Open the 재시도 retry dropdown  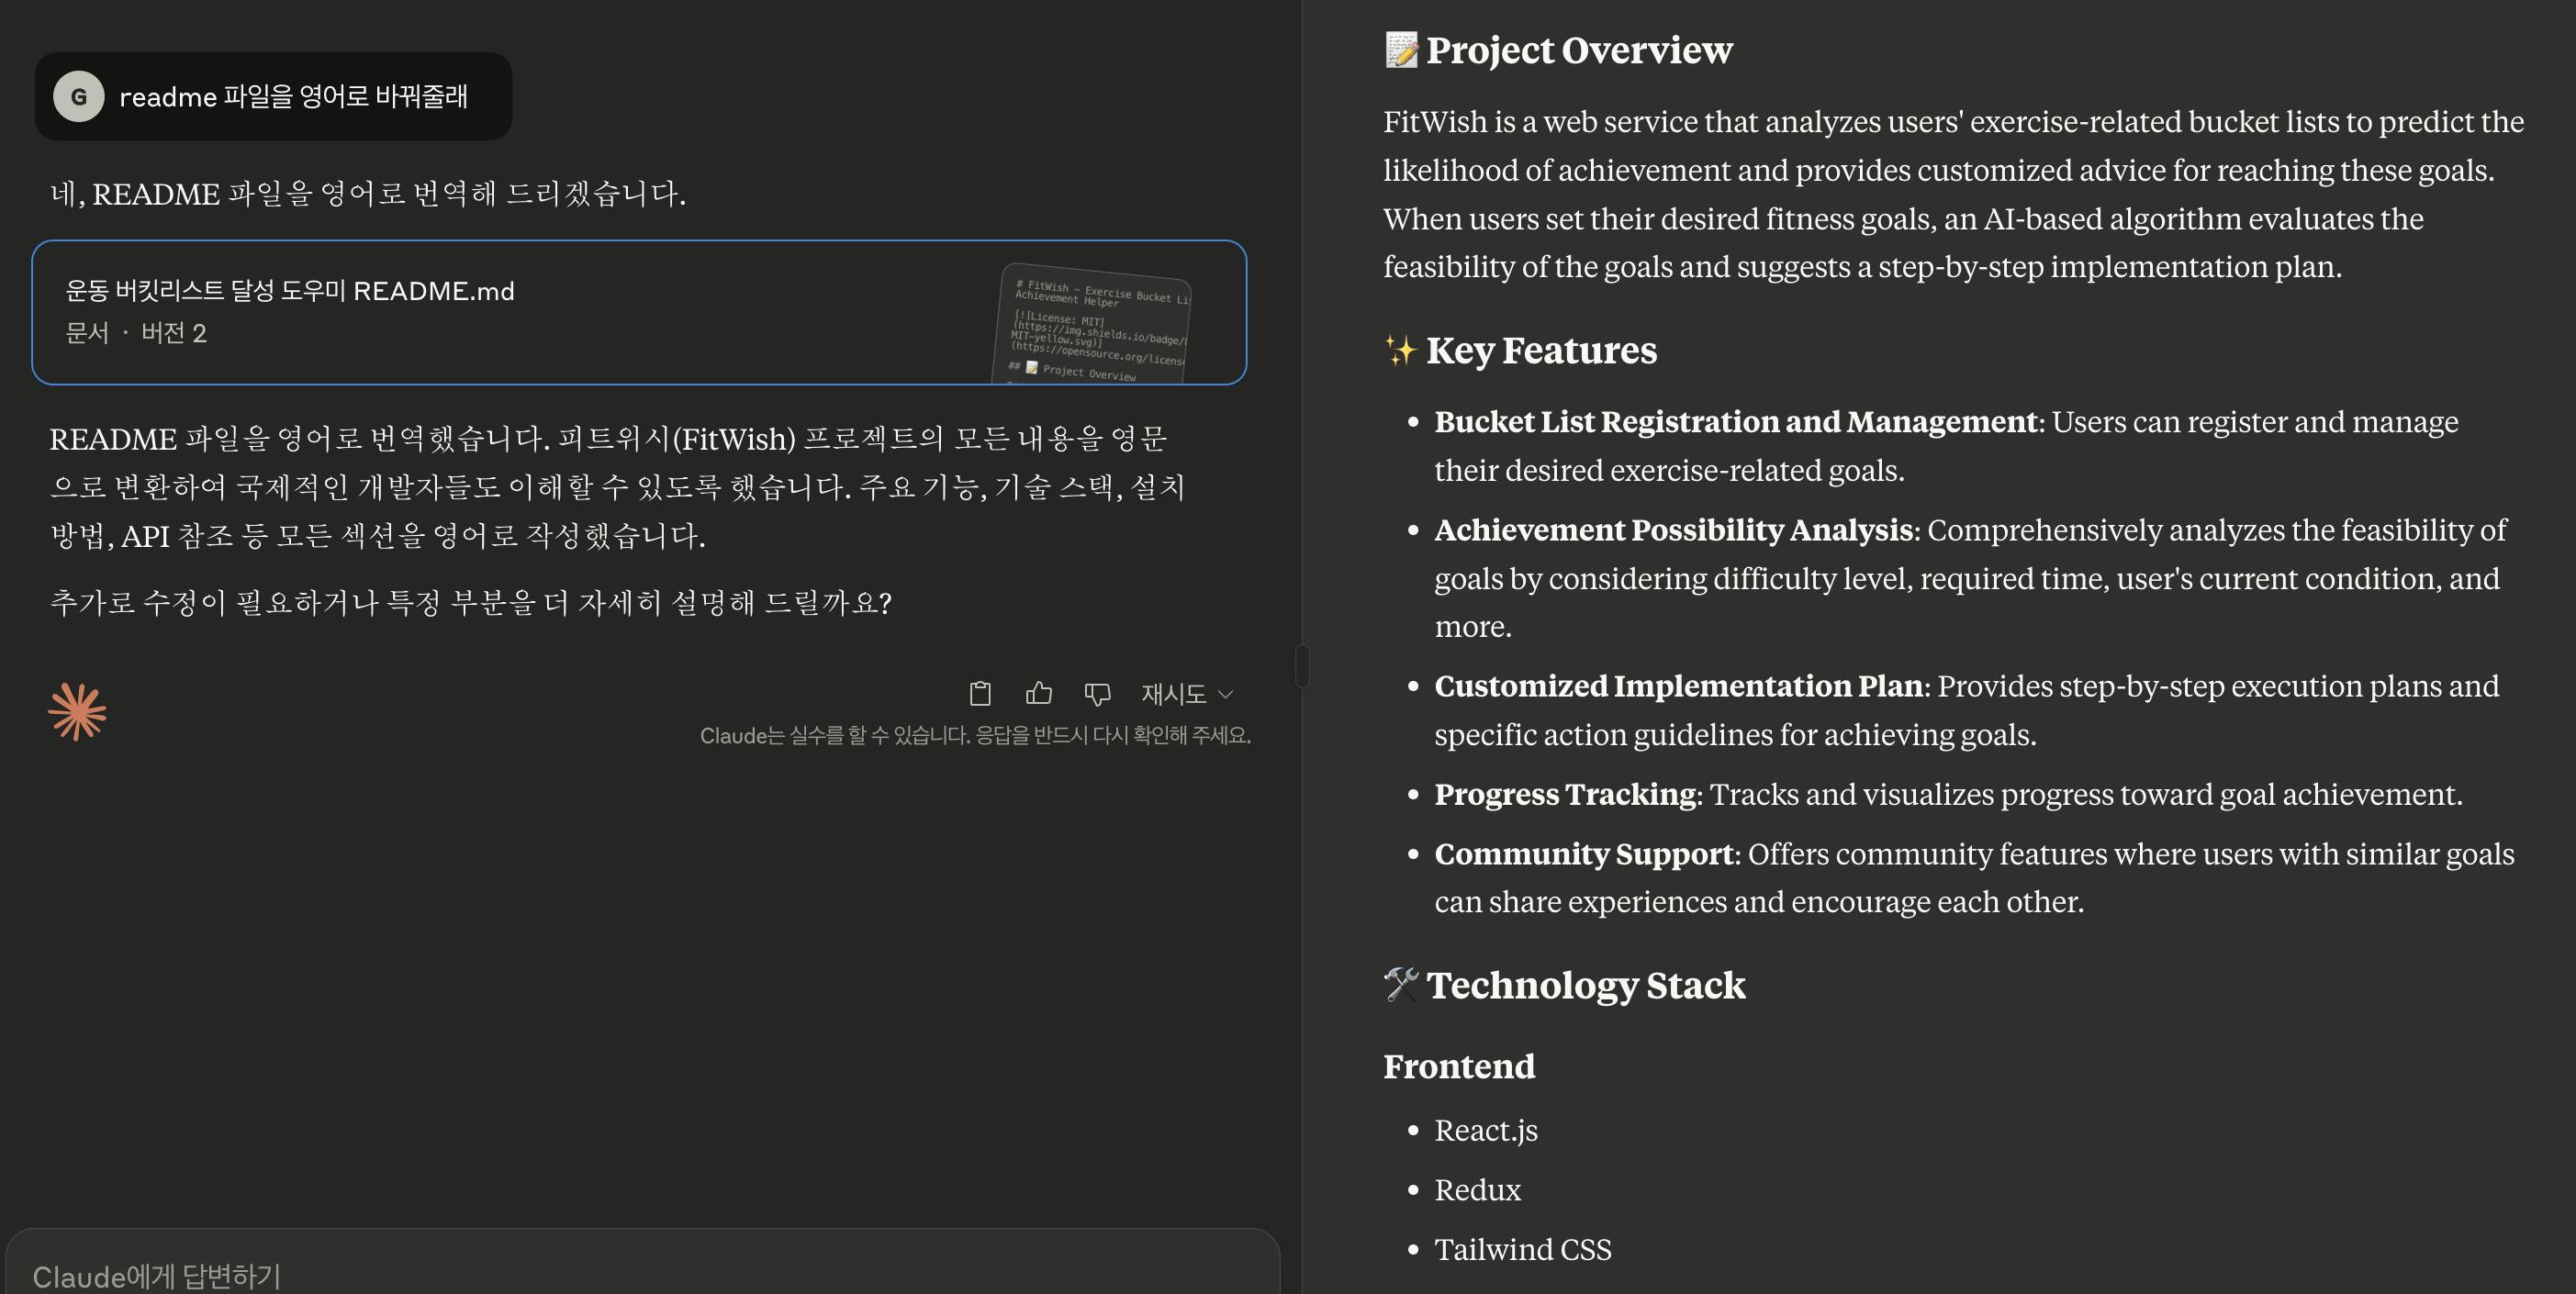[x=1174, y=693]
